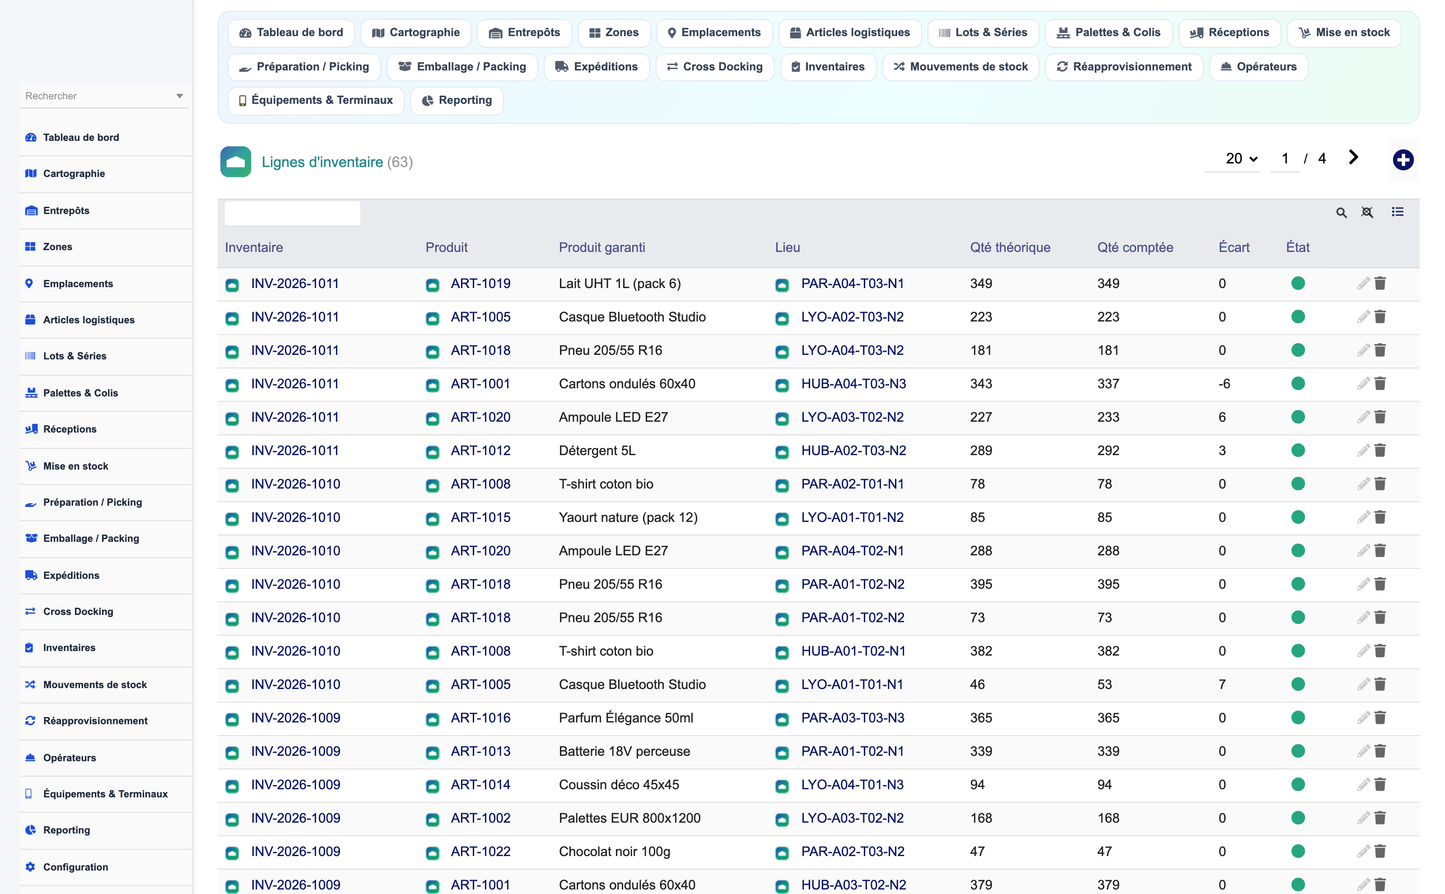Click inventory icon beside first INV-2026-1011

click(x=232, y=285)
